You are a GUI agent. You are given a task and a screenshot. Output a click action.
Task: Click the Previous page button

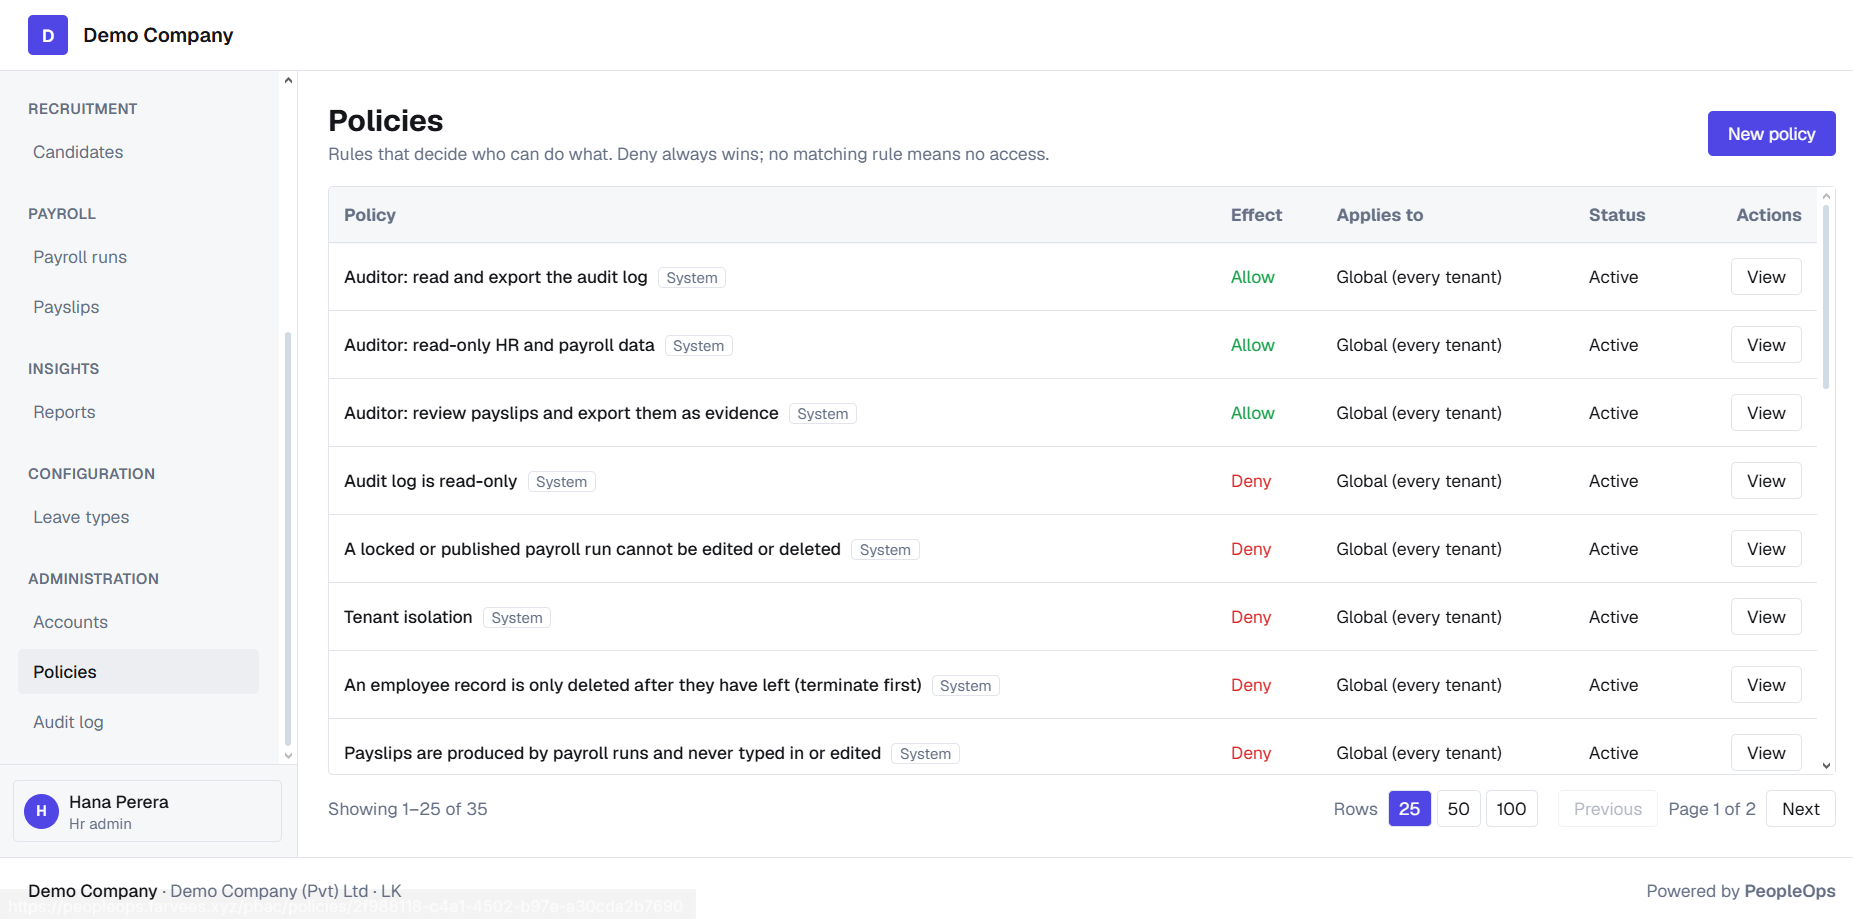1607,809
